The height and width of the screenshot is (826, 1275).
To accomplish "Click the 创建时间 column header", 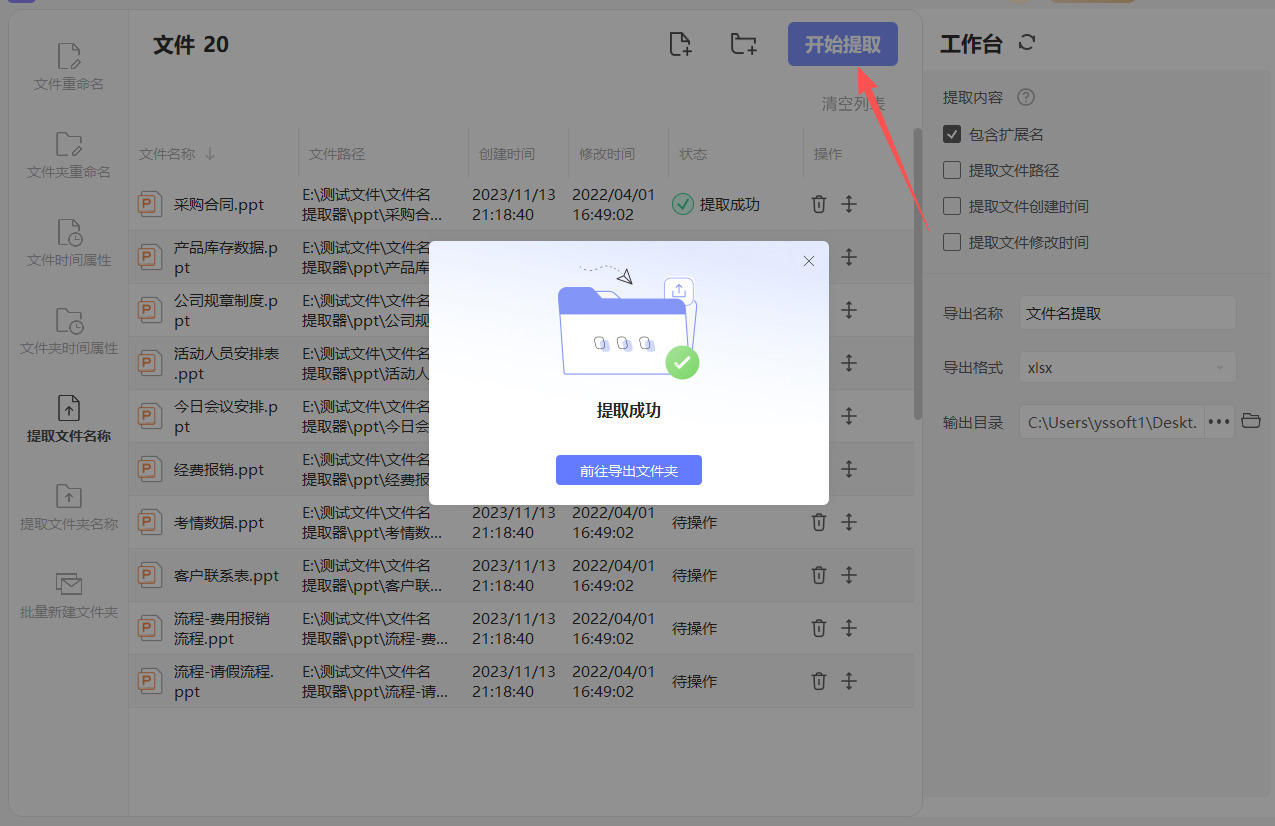I will (x=507, y=154).
